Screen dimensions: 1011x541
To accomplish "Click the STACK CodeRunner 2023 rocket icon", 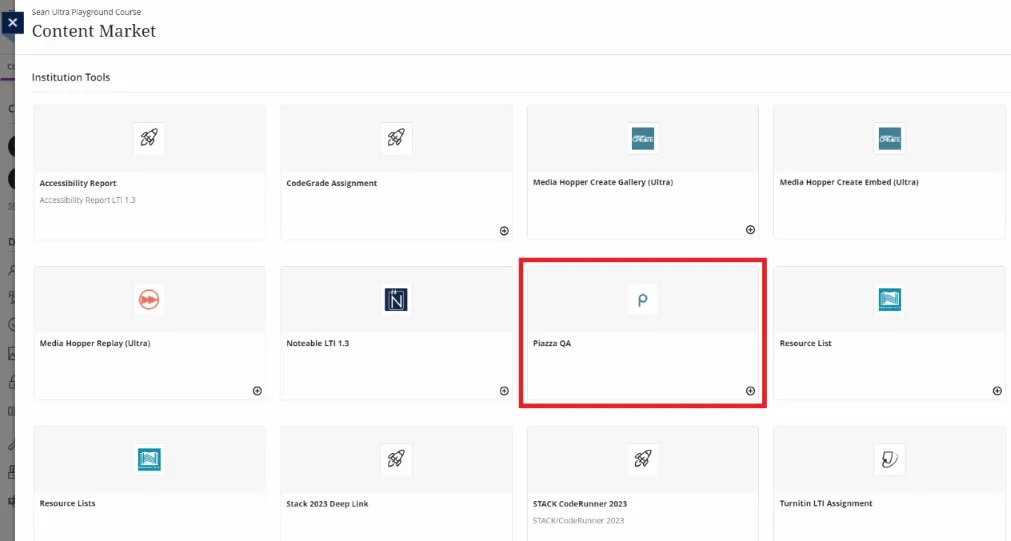I will pyautogui.click(x=643, y=459).
